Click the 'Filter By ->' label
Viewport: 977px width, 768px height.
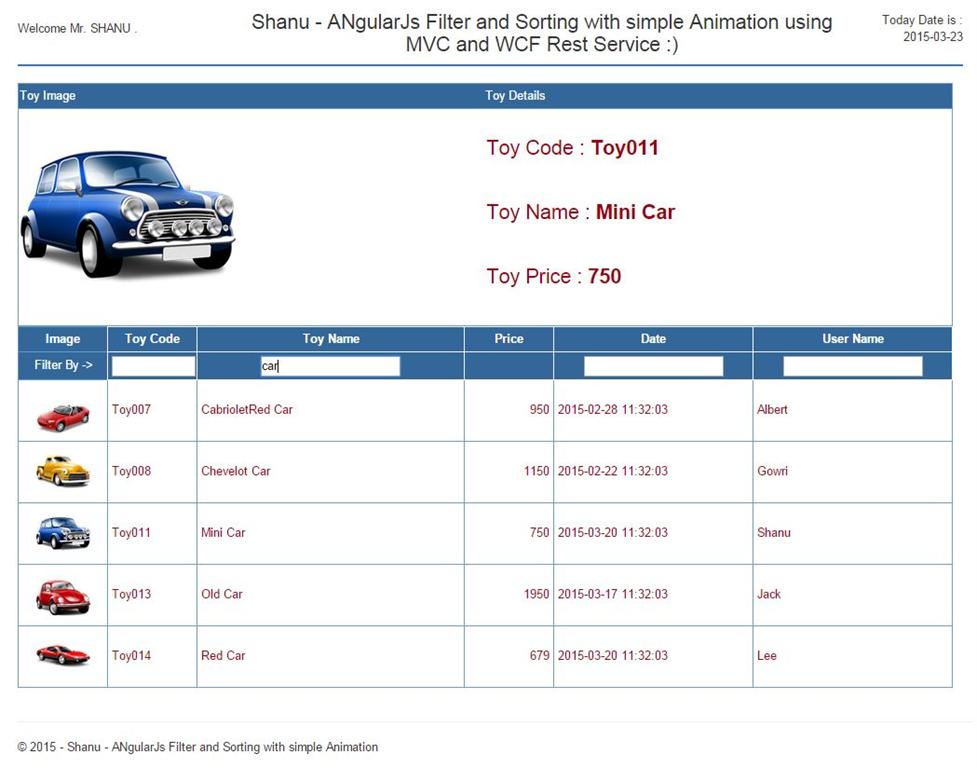pos(63,365)
